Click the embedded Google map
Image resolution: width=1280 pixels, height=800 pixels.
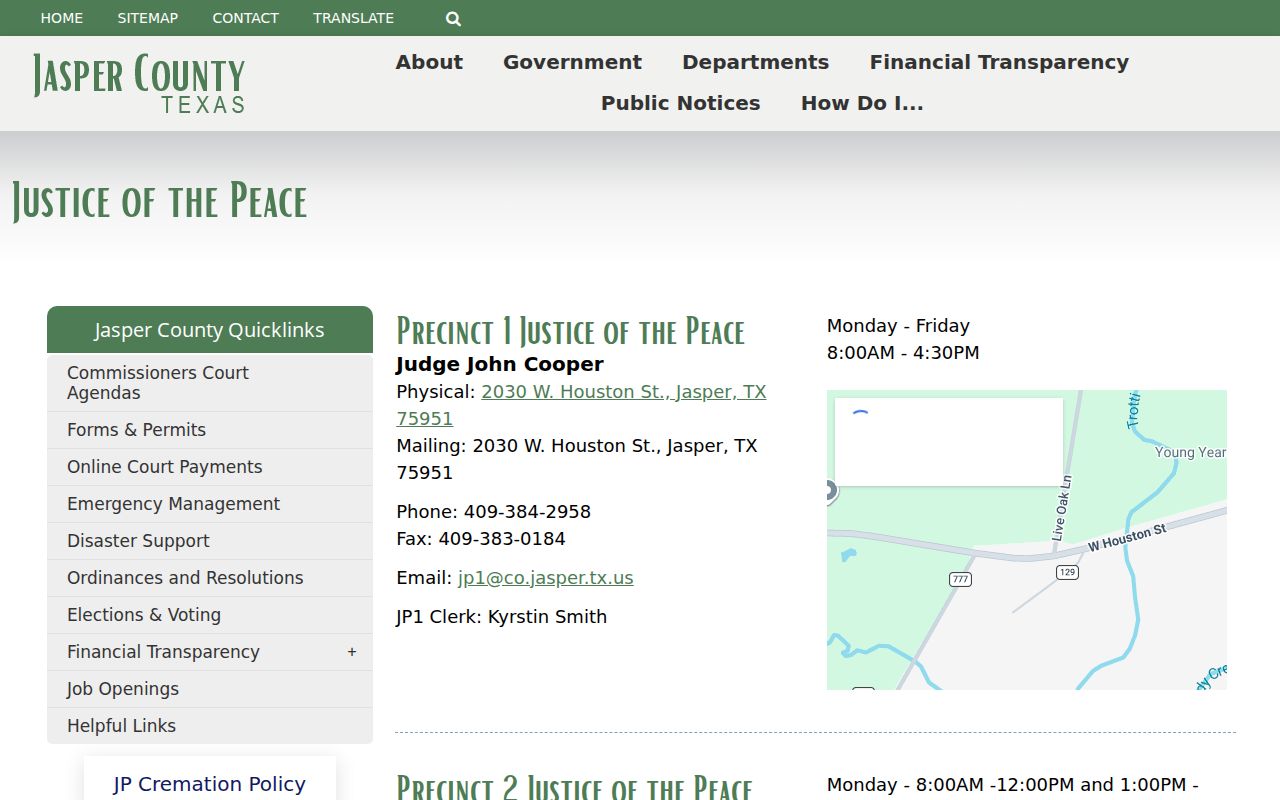pyautogui.click(x=1027, y=540)
